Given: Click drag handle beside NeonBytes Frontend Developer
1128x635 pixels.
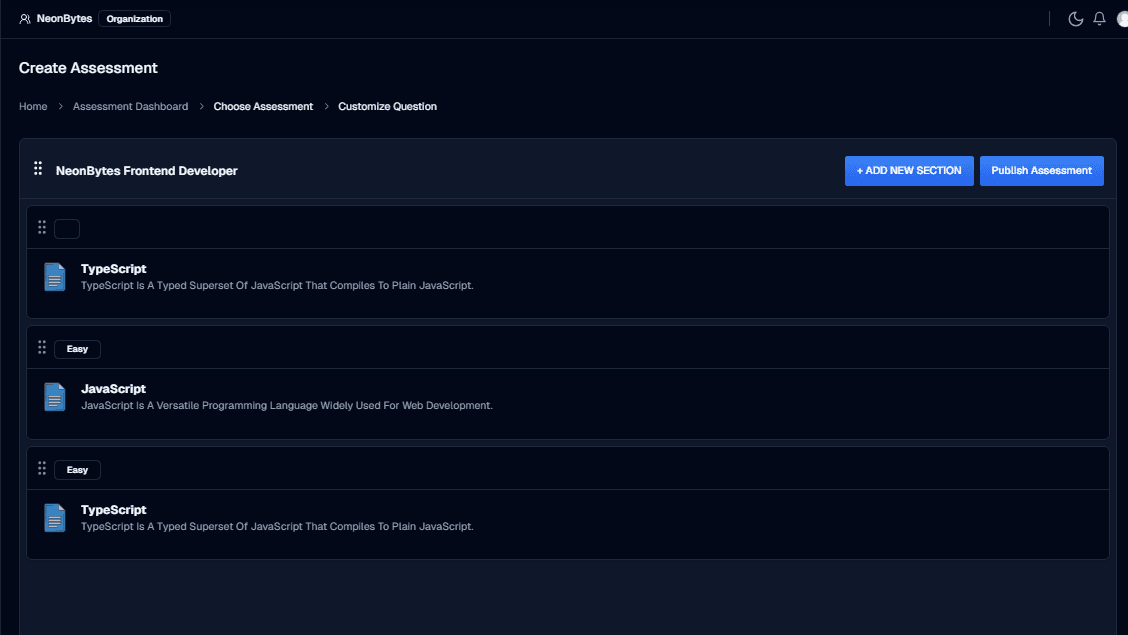Looking at the screenshot, I should 38,168.
